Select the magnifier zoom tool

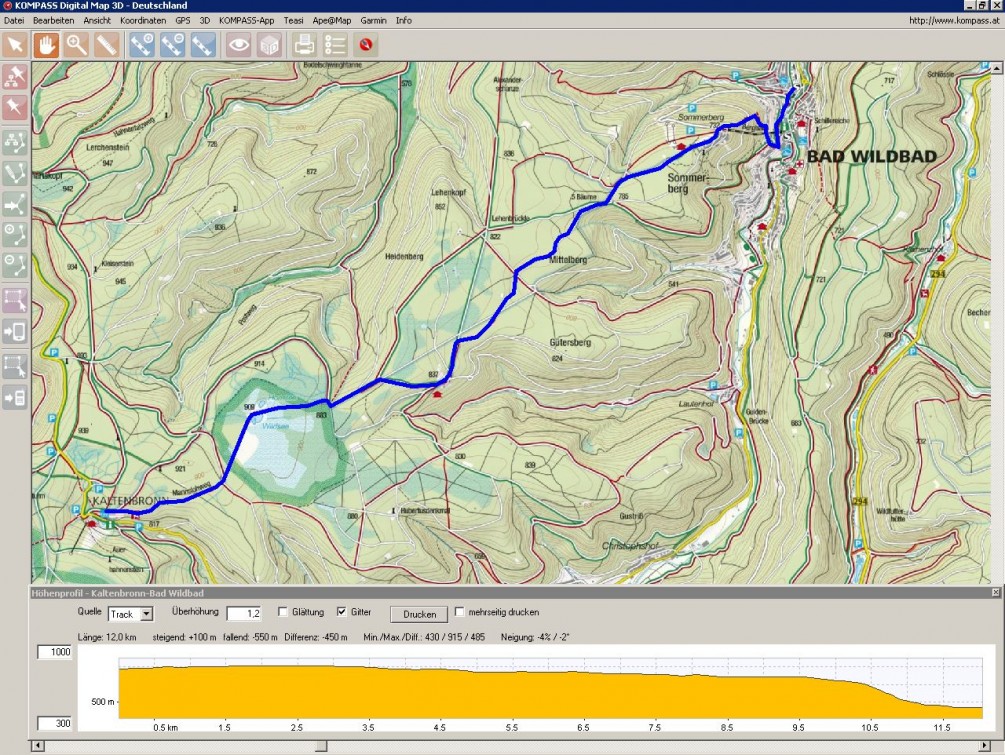point(76,45)
